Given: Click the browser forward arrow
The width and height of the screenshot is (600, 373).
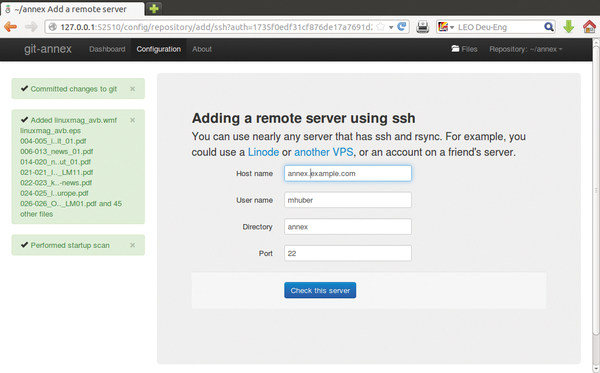Looking at the screenshot, I should [31, 27].
